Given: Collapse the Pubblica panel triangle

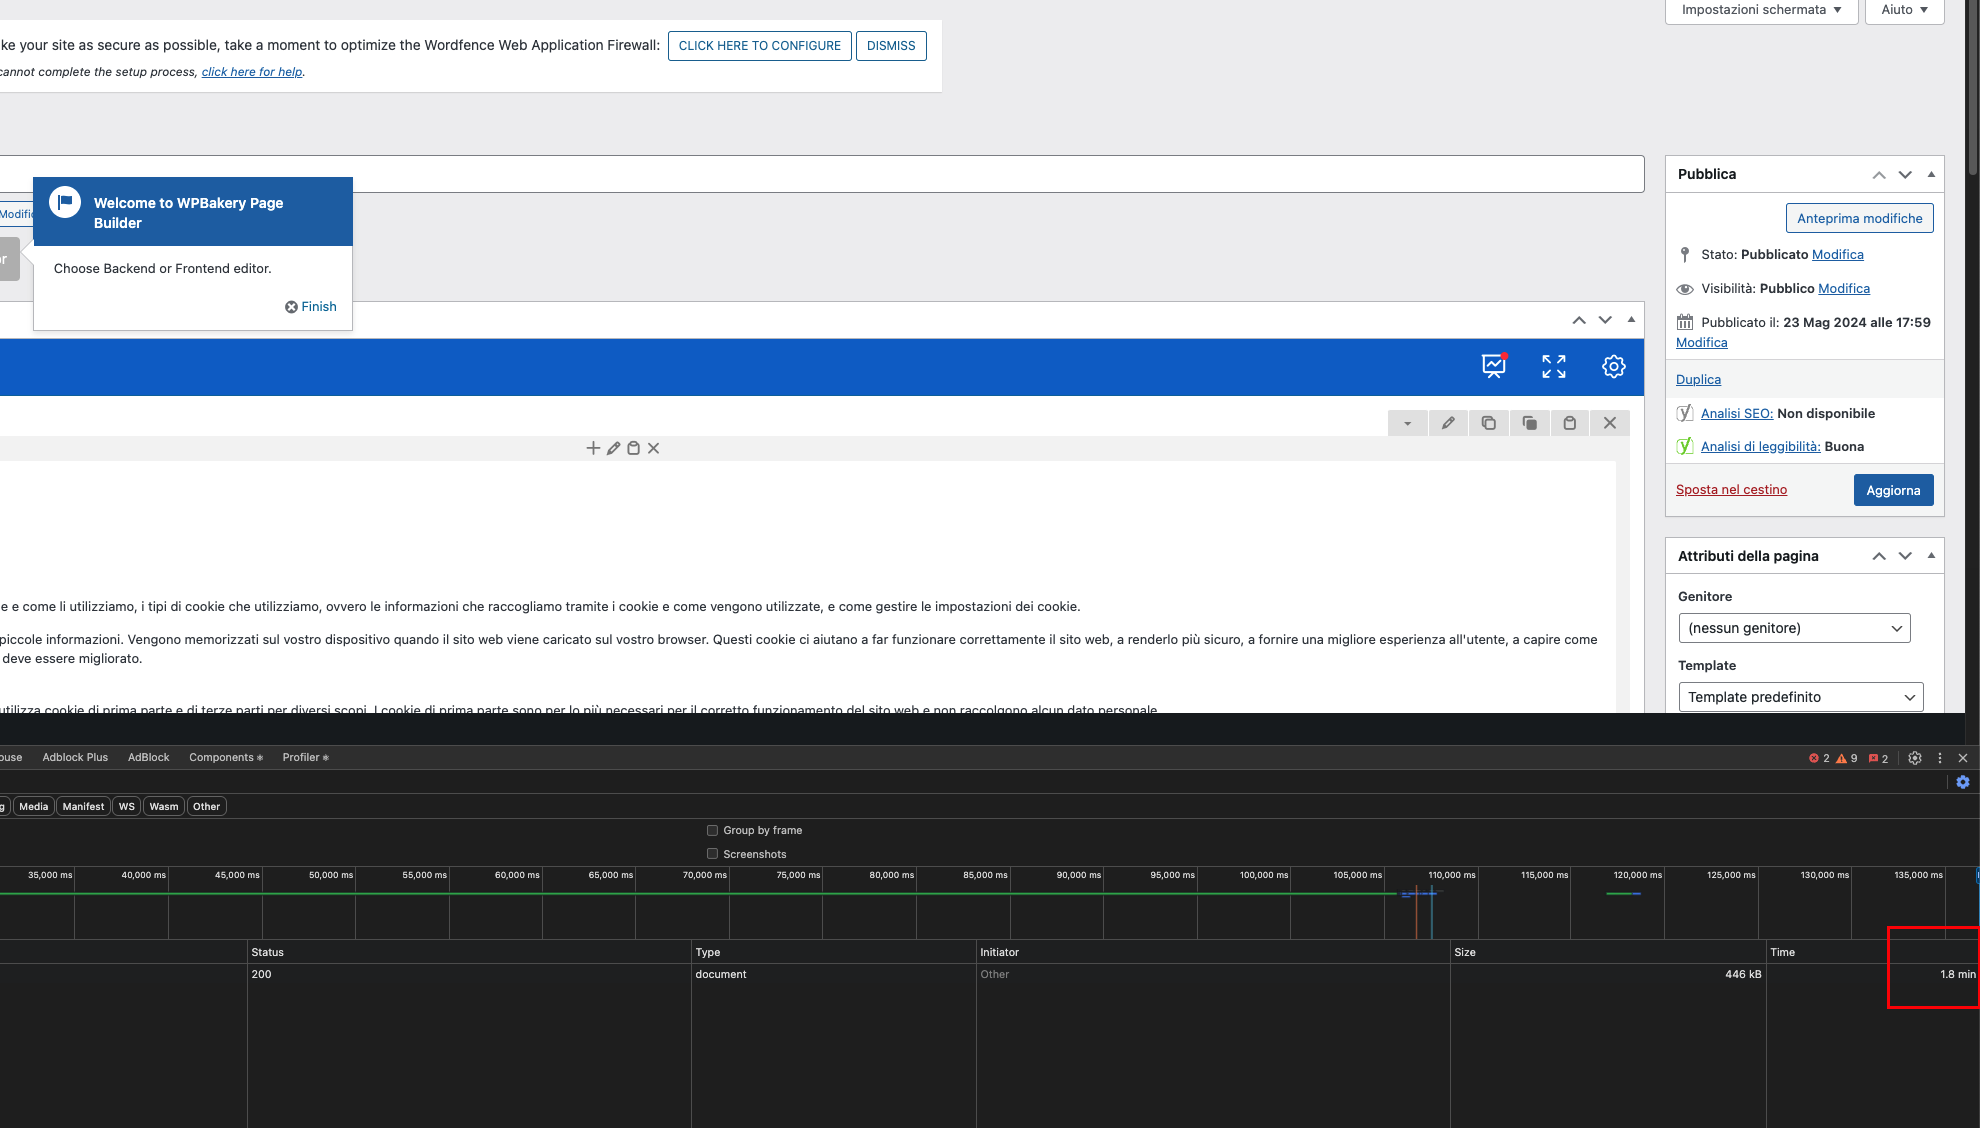Looking at the screenshot, I should coord(1931,174).
